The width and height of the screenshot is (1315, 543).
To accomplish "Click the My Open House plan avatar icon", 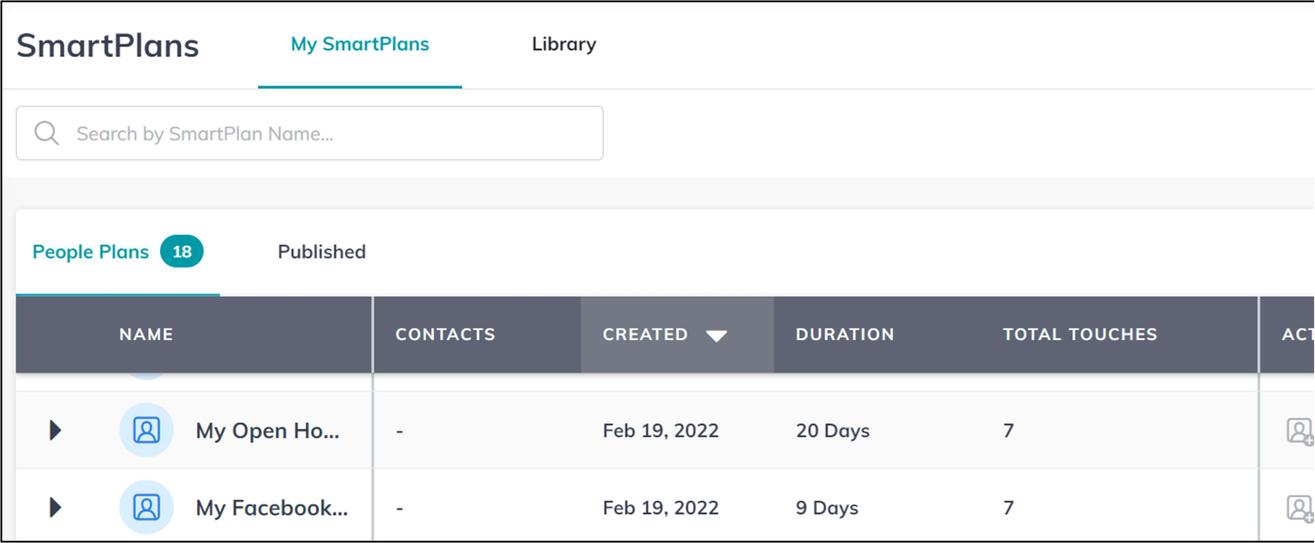I will [146, 430].
